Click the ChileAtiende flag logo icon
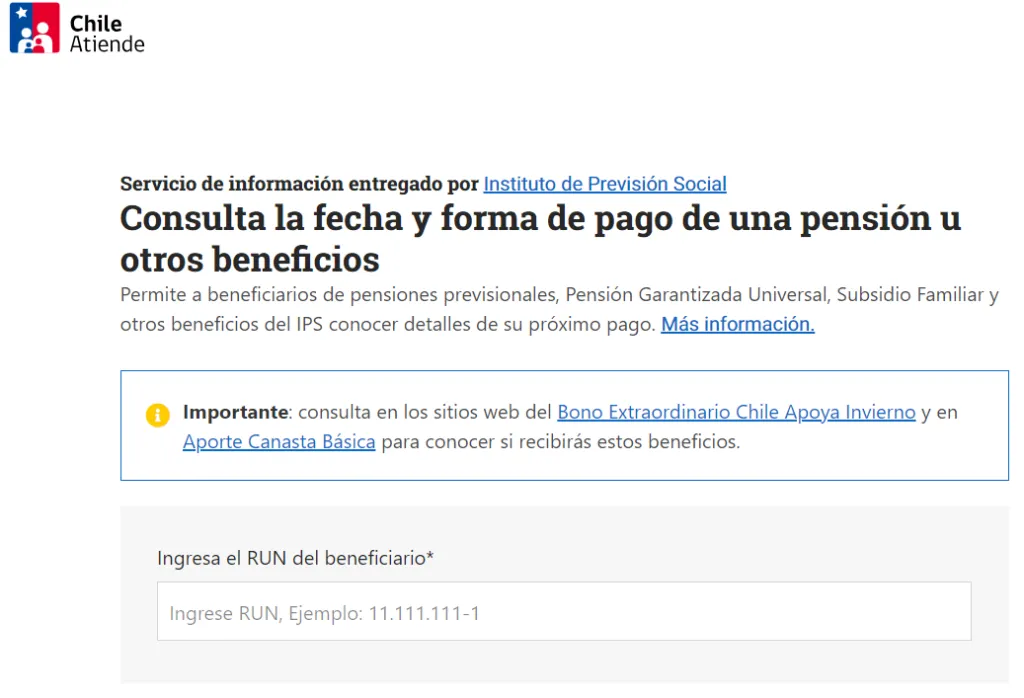 [34, 27]
